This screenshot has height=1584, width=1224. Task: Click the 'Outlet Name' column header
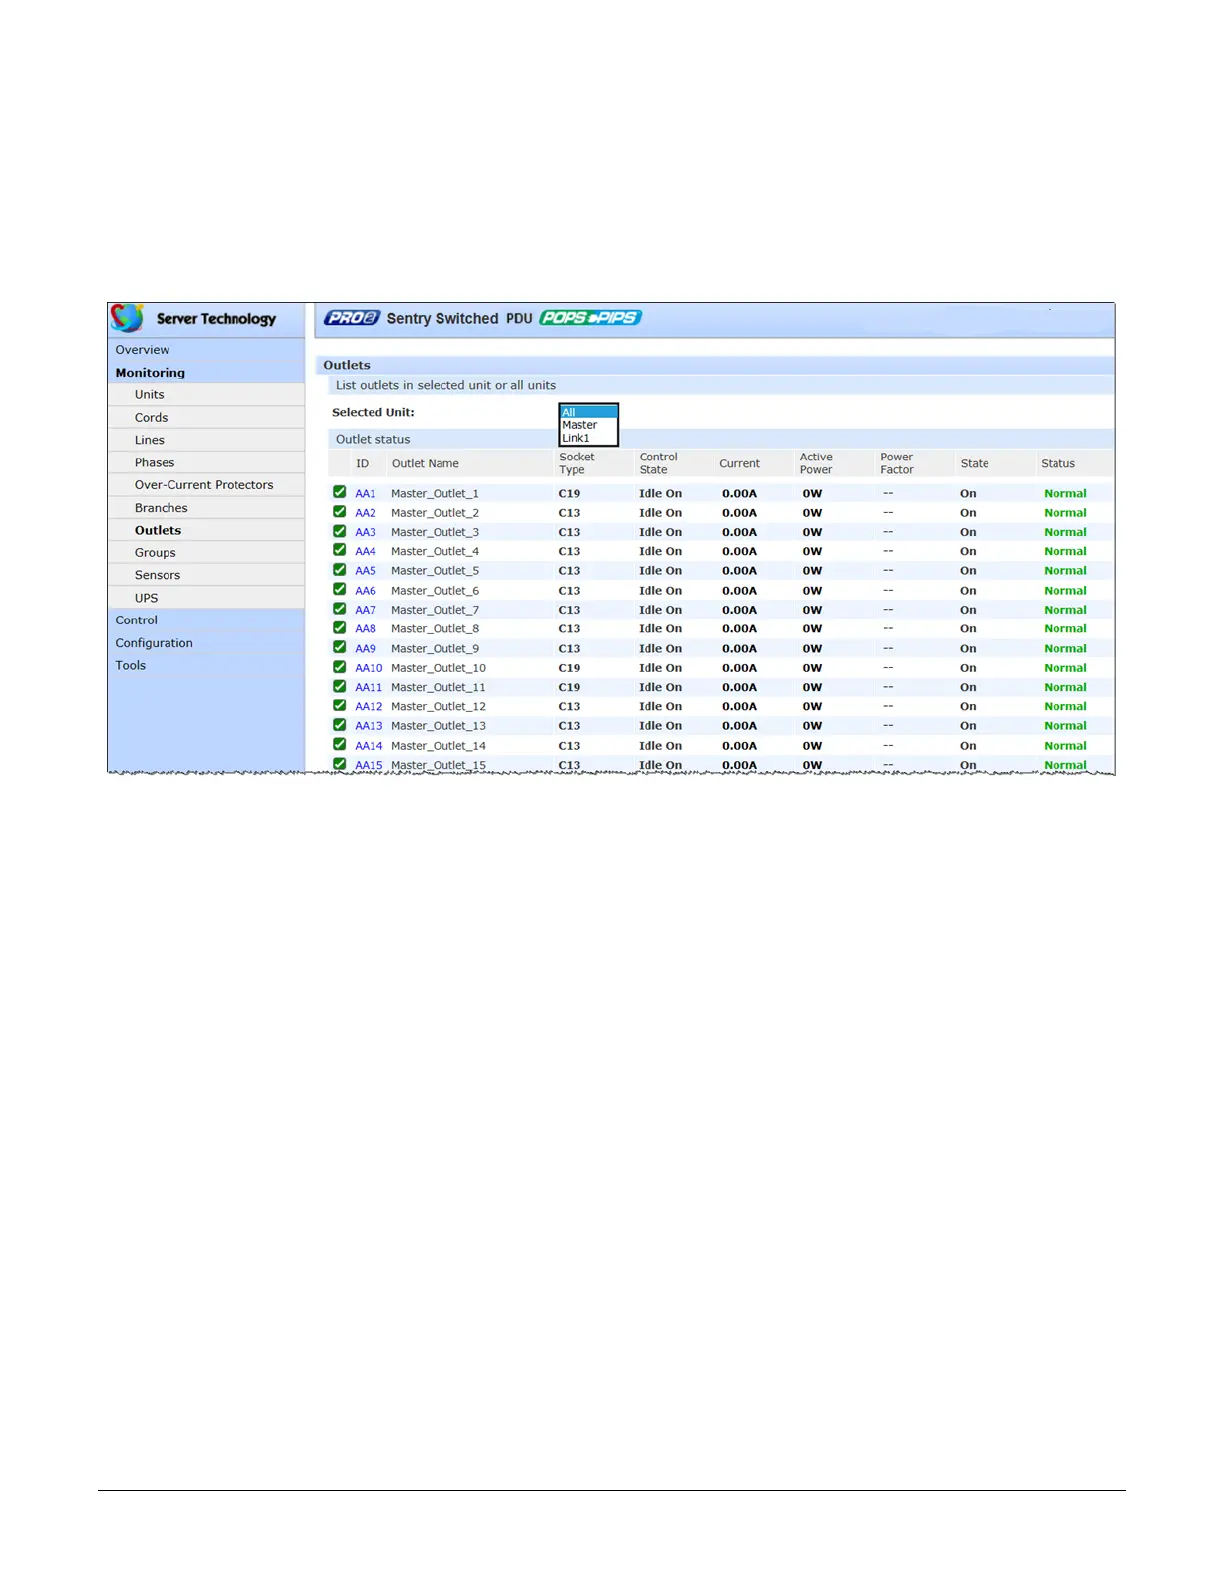point(425,464)
